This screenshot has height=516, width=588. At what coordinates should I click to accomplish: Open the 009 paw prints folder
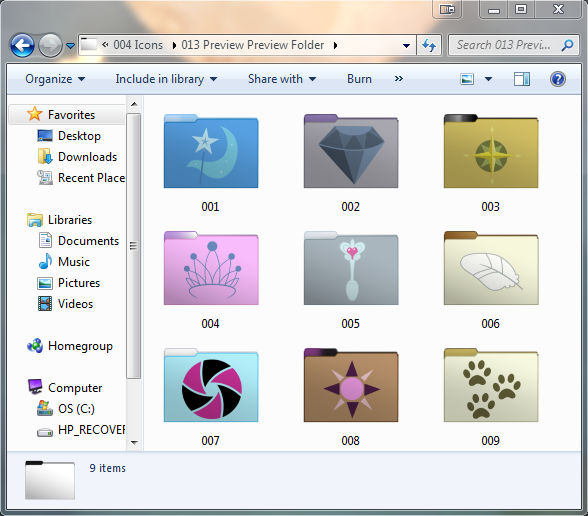(x=491, y=385)
